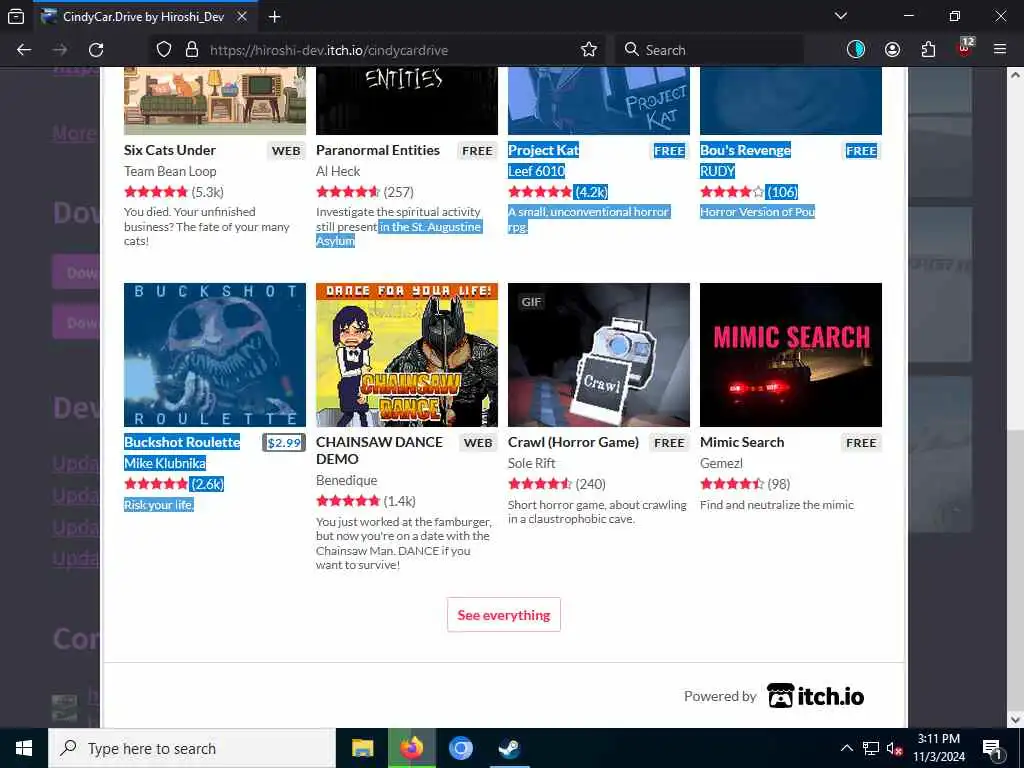Click the blue circular extension icon in toolbar
The width and height of the screenshot is (1024, 768).
click(856, 50)
